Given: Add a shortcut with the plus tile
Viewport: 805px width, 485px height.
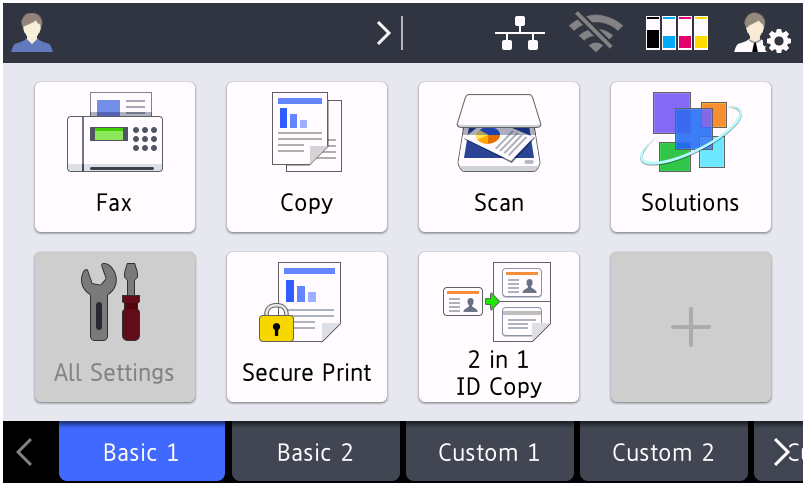Looking at the screenshot, I should (x=691, y=327).
